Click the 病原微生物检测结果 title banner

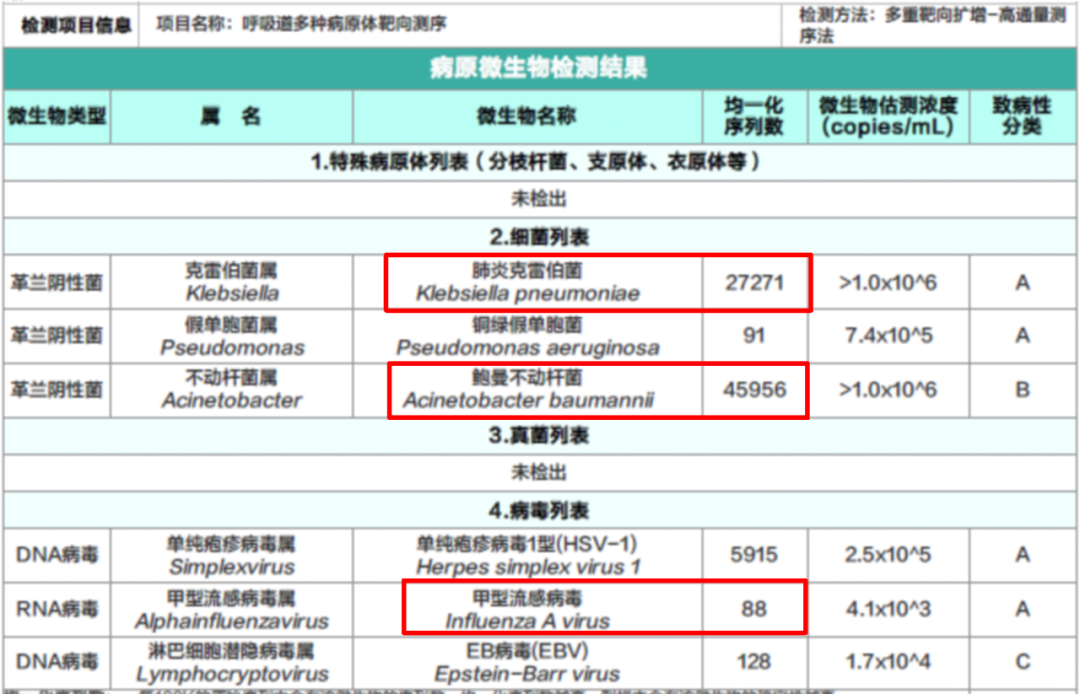(x=539, y=69)
